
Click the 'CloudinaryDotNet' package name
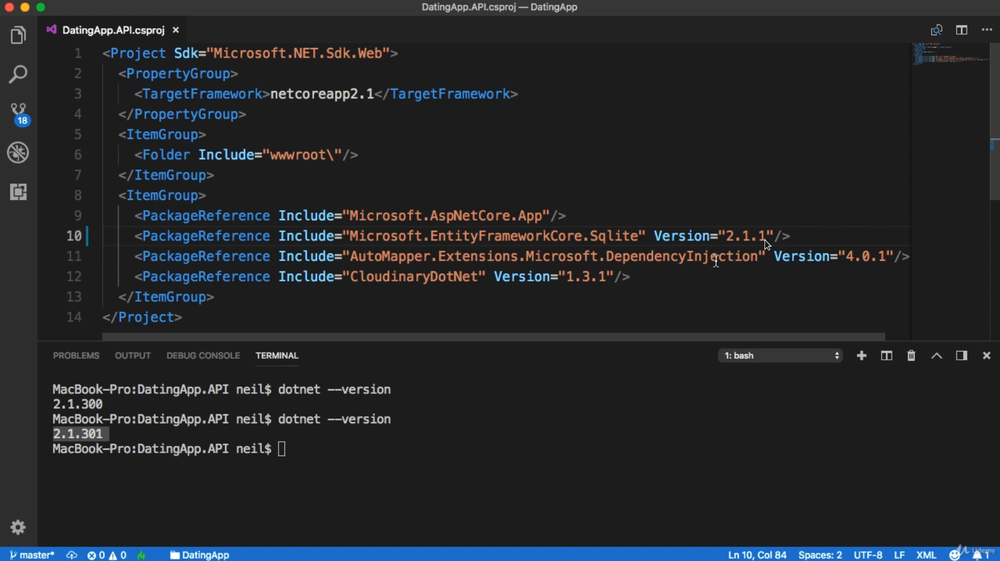[414, 277]
